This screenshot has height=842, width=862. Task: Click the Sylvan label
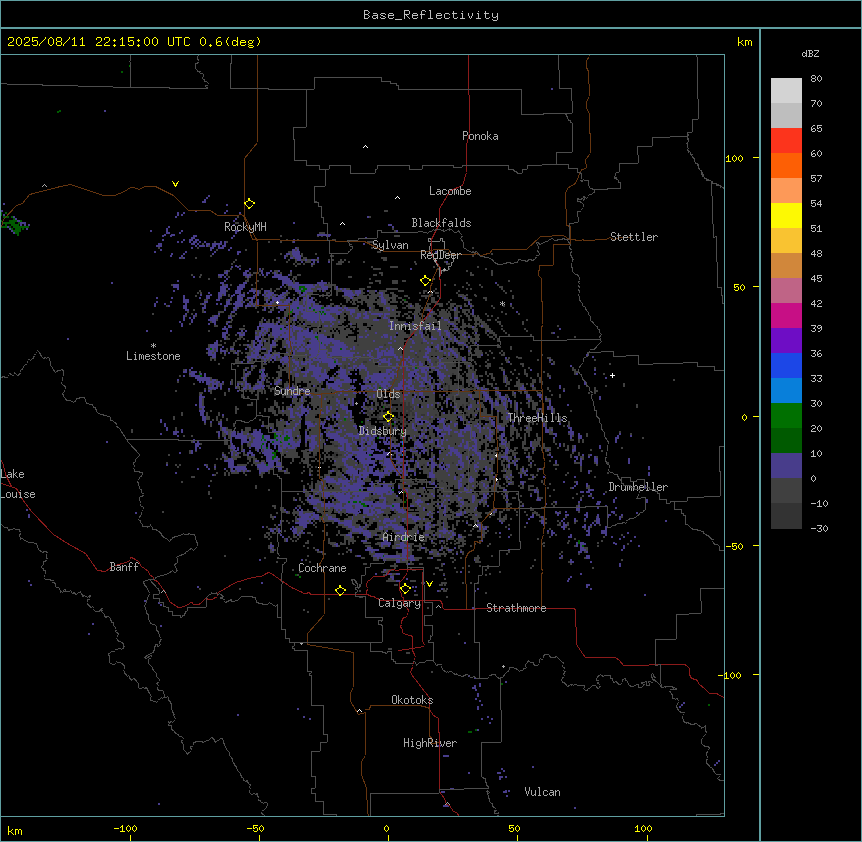coord(390,245)
